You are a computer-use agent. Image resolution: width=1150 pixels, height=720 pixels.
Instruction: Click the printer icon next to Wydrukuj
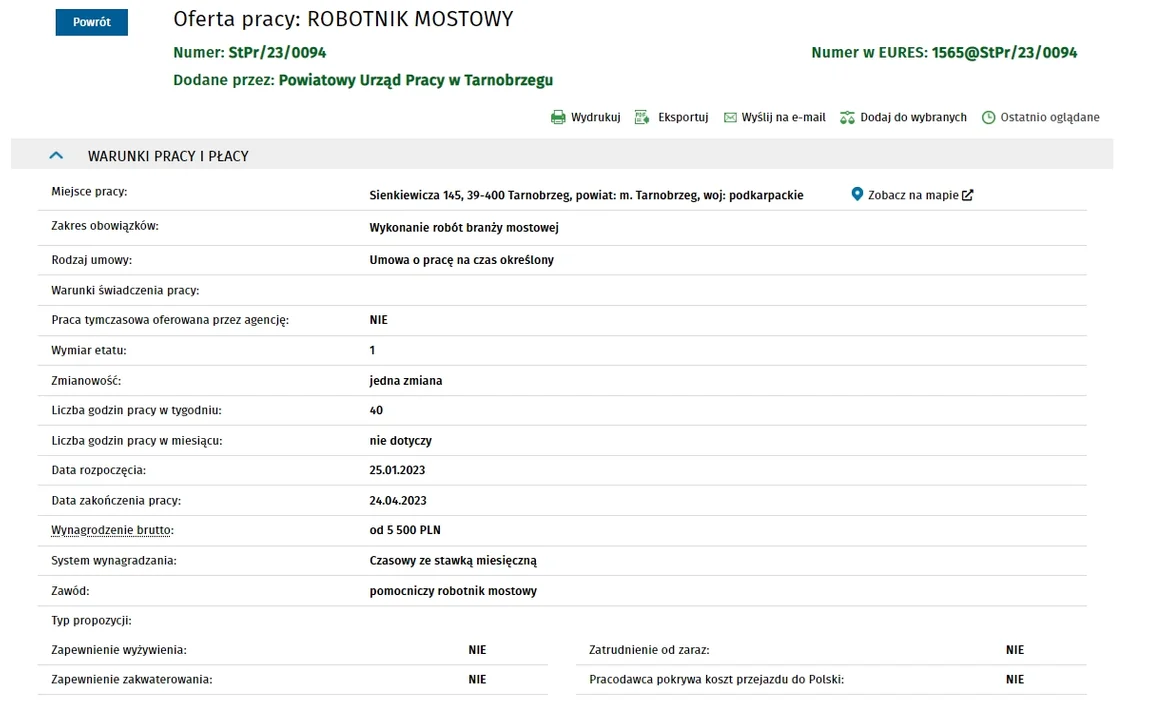pos(558,117)
